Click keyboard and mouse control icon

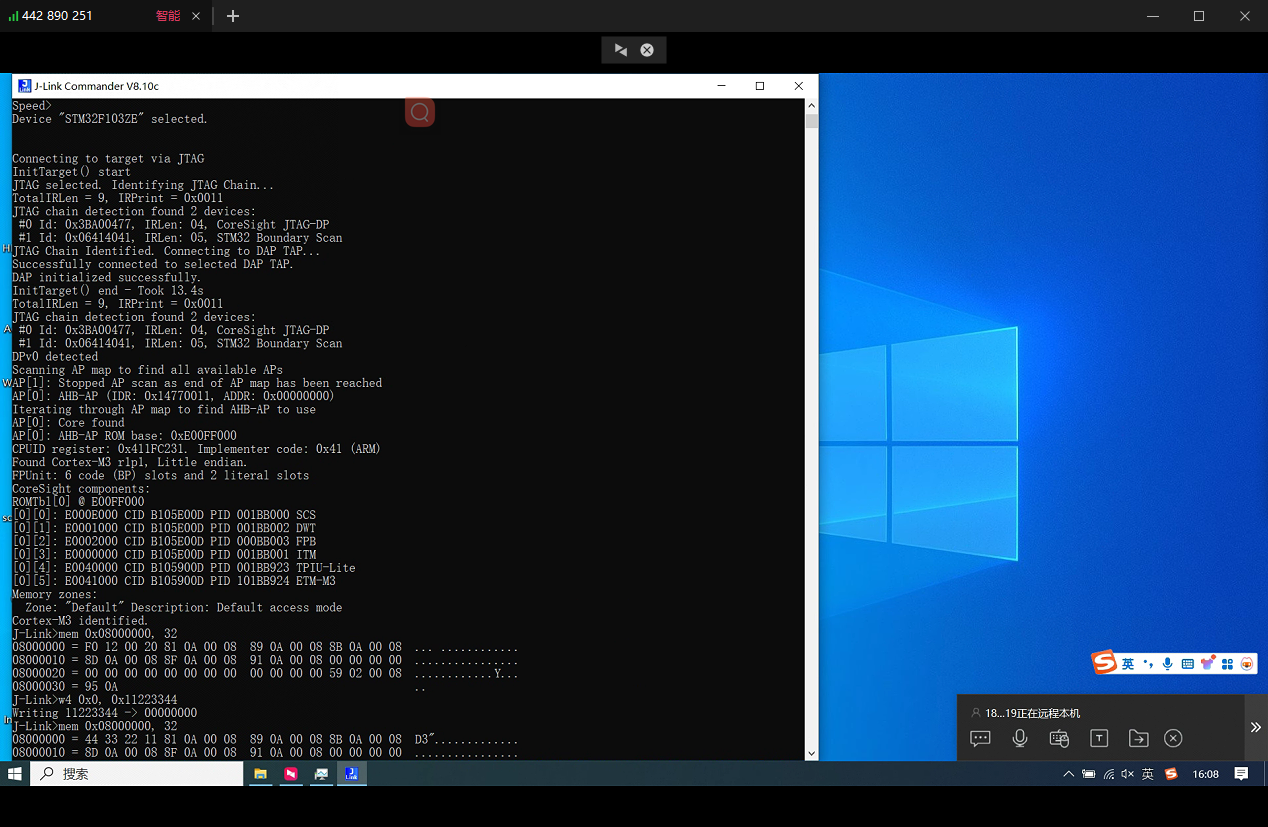pyautogui.click(x=1059, y=738)
